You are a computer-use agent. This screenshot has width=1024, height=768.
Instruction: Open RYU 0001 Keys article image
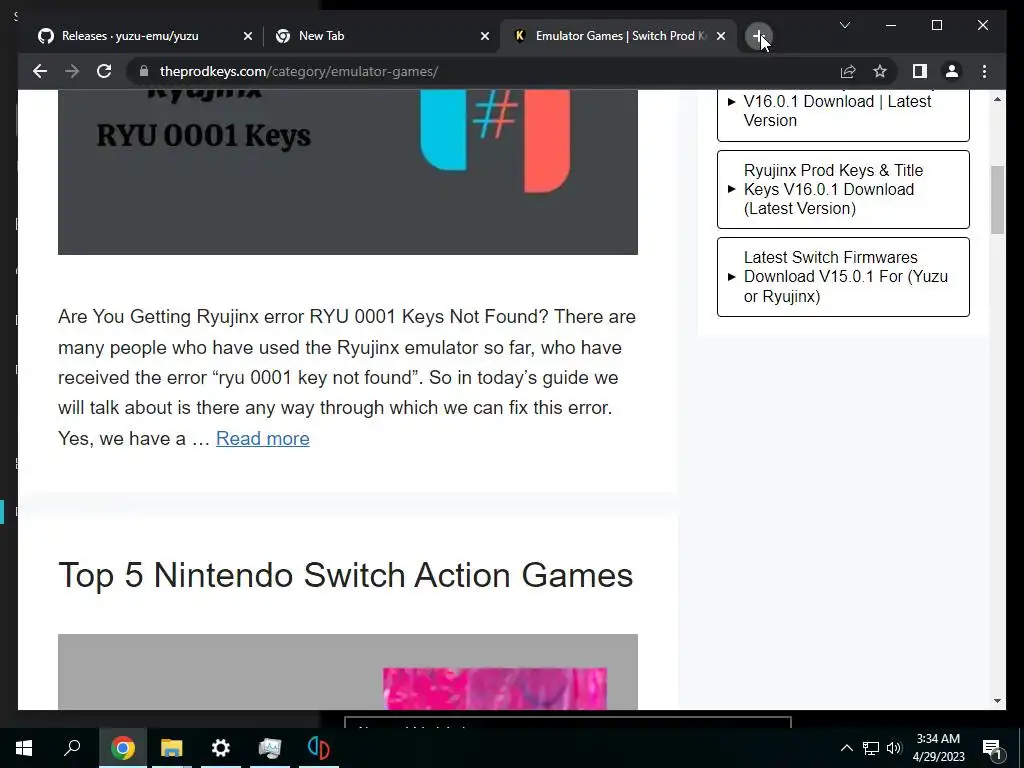(x=347, y=172)
